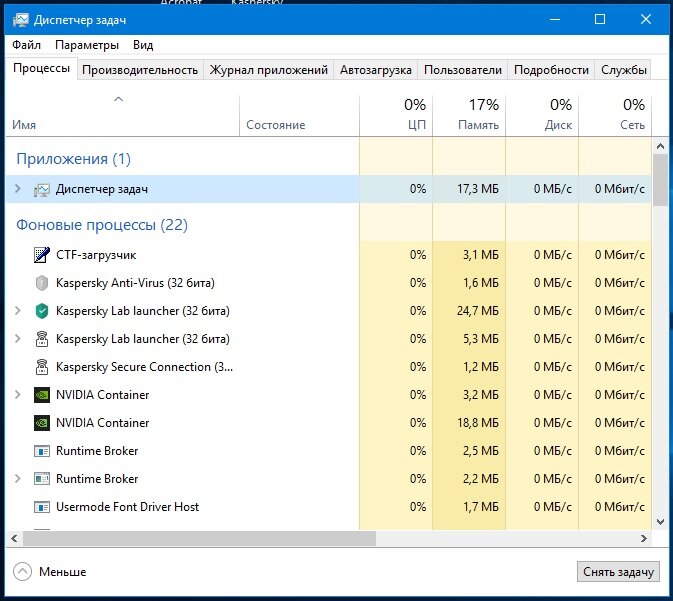Click the NVIDIA Container icon using 18,8 МБ
This screenshot has width=673, height=601.
point(42,423)
